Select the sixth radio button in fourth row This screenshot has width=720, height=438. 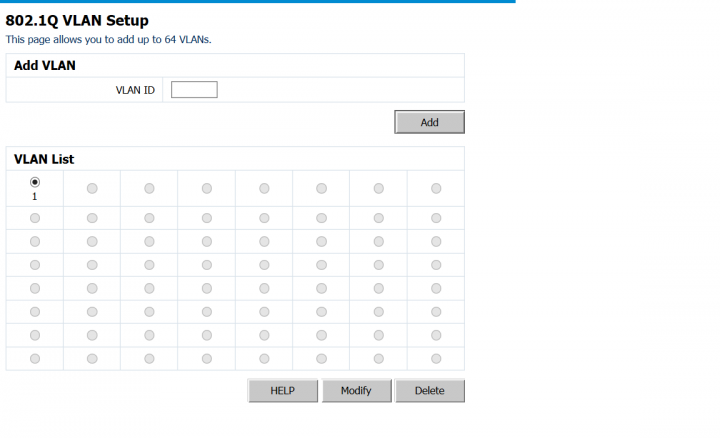coord(321,265)
